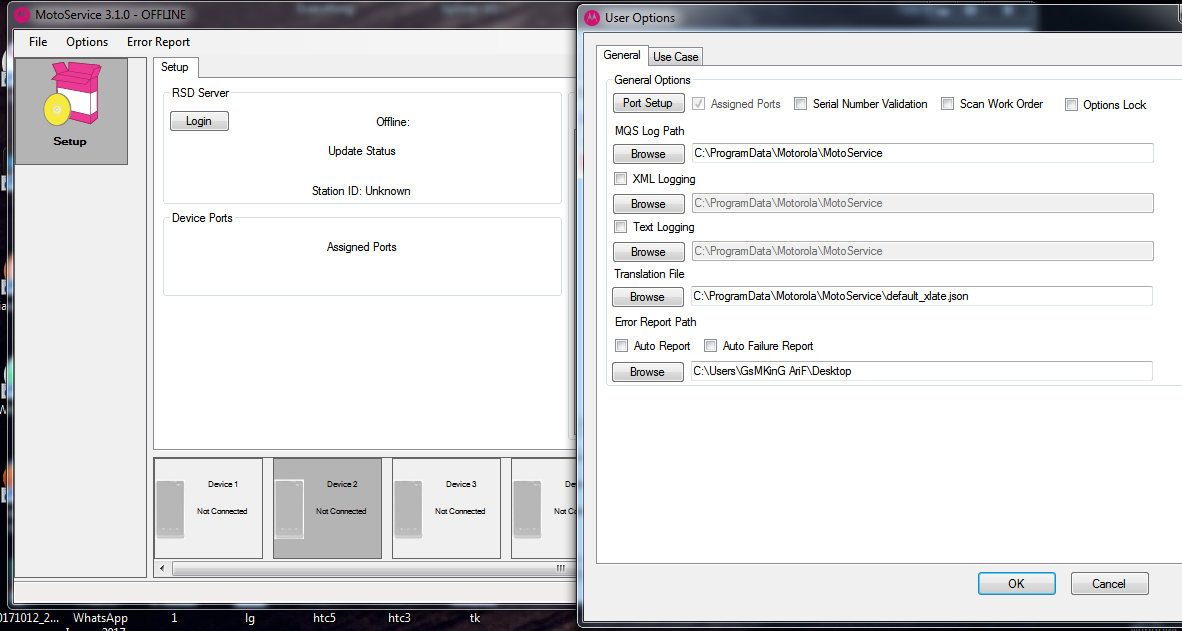Screen dimensions: 1182x631
Task: Click OK in User Options dialog
Action: 1016,584
